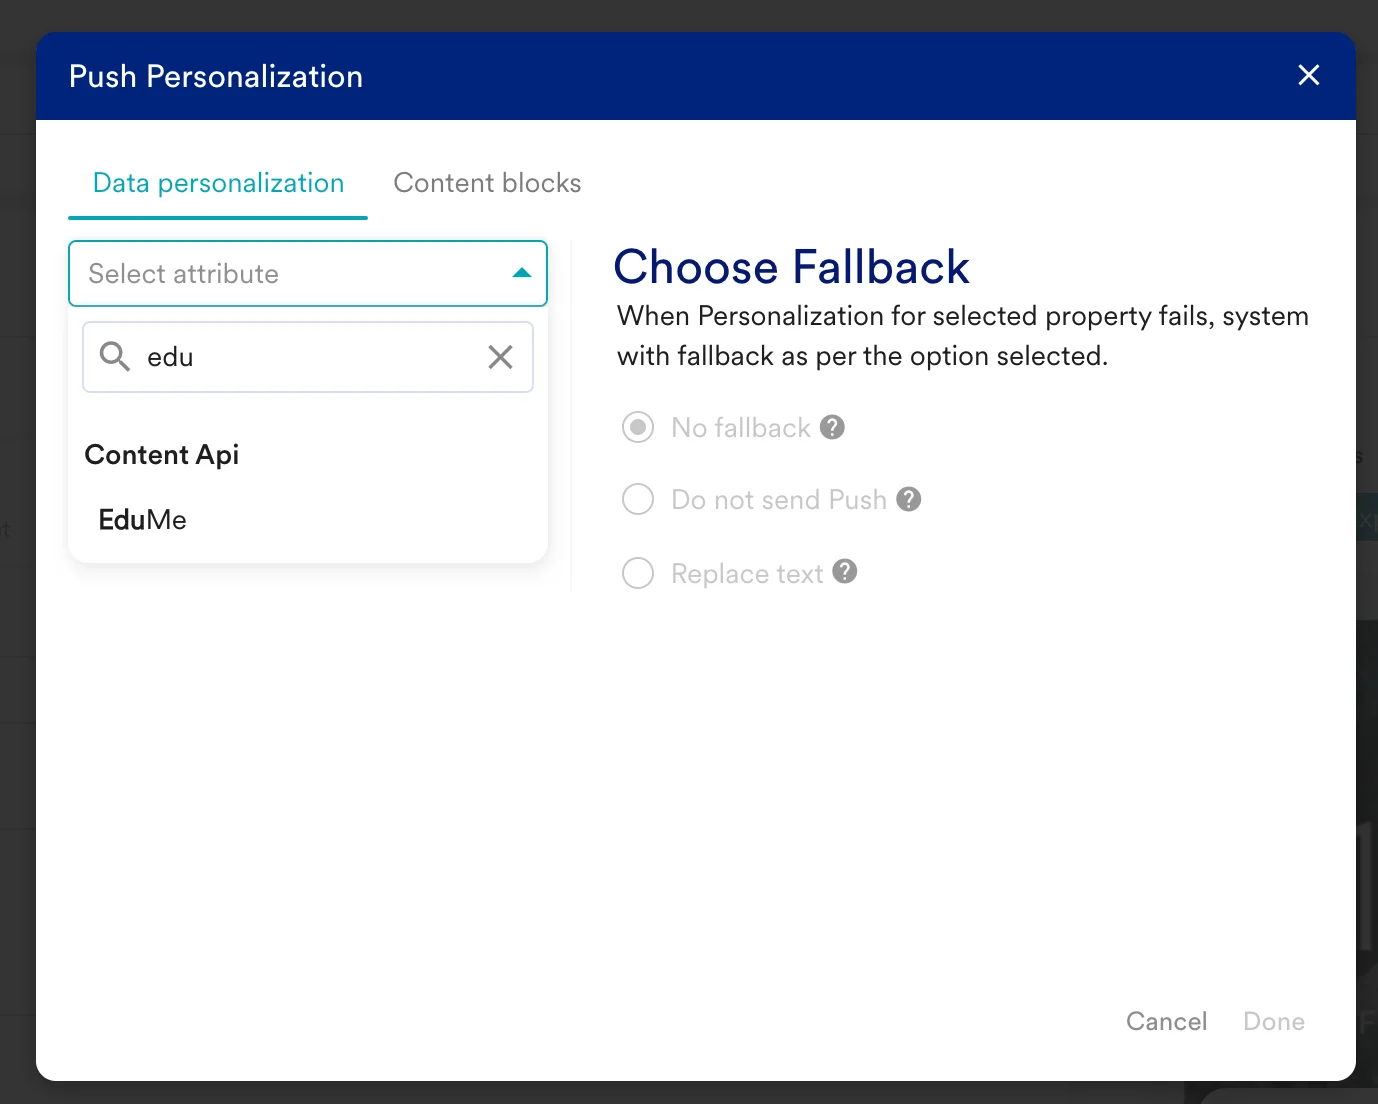Focus the attribute search field
Screen dimensions: 1378x1104
[308, 357]
